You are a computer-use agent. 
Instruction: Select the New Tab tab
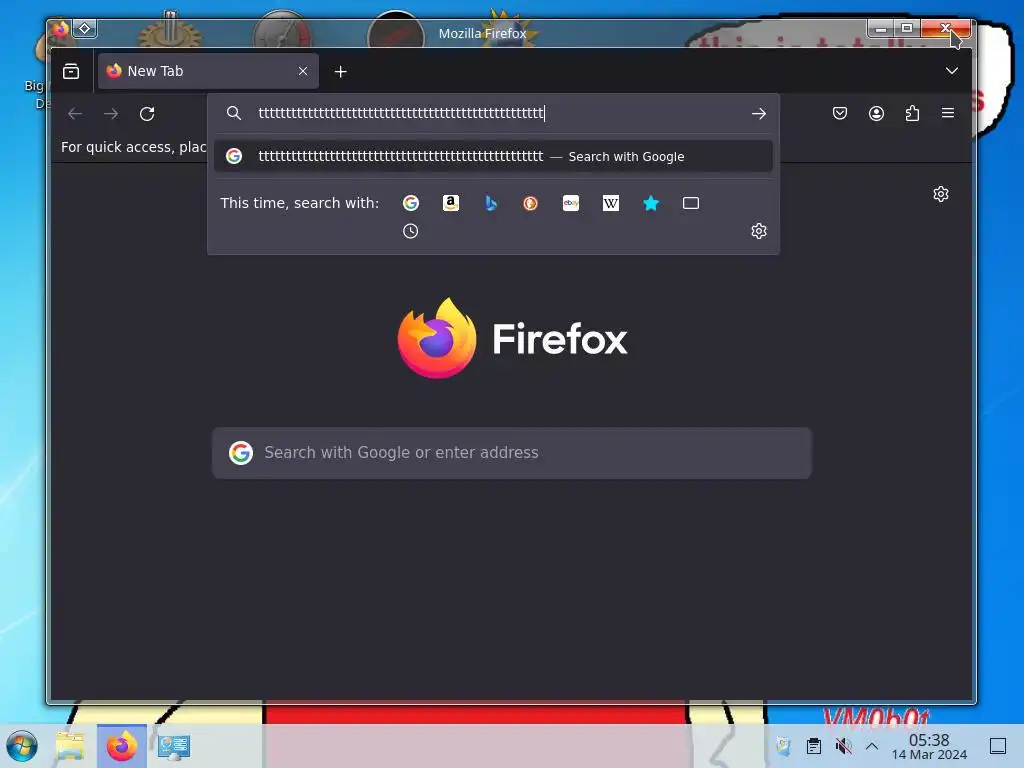tap(208, 71)
